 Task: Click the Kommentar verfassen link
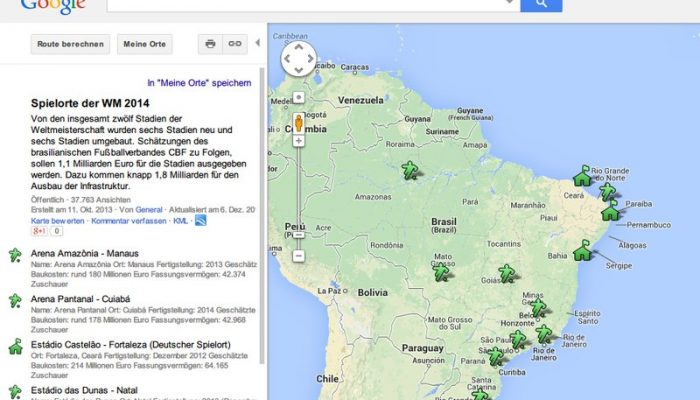click(x=129, y=221)
